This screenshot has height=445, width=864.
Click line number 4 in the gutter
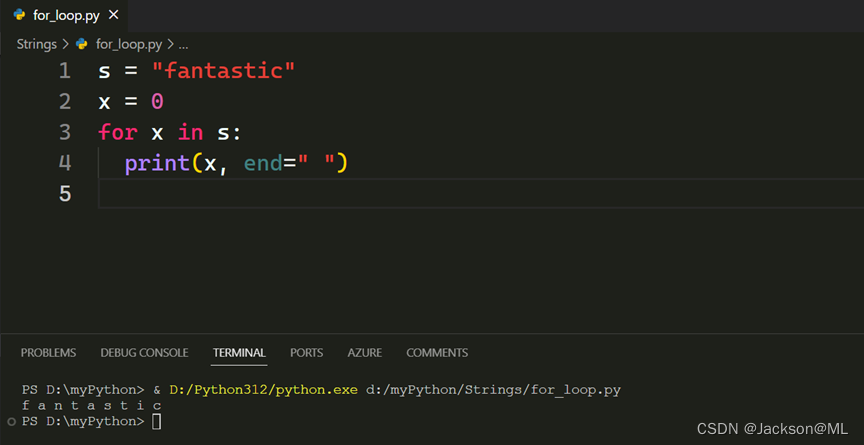(x=65, y=162)
